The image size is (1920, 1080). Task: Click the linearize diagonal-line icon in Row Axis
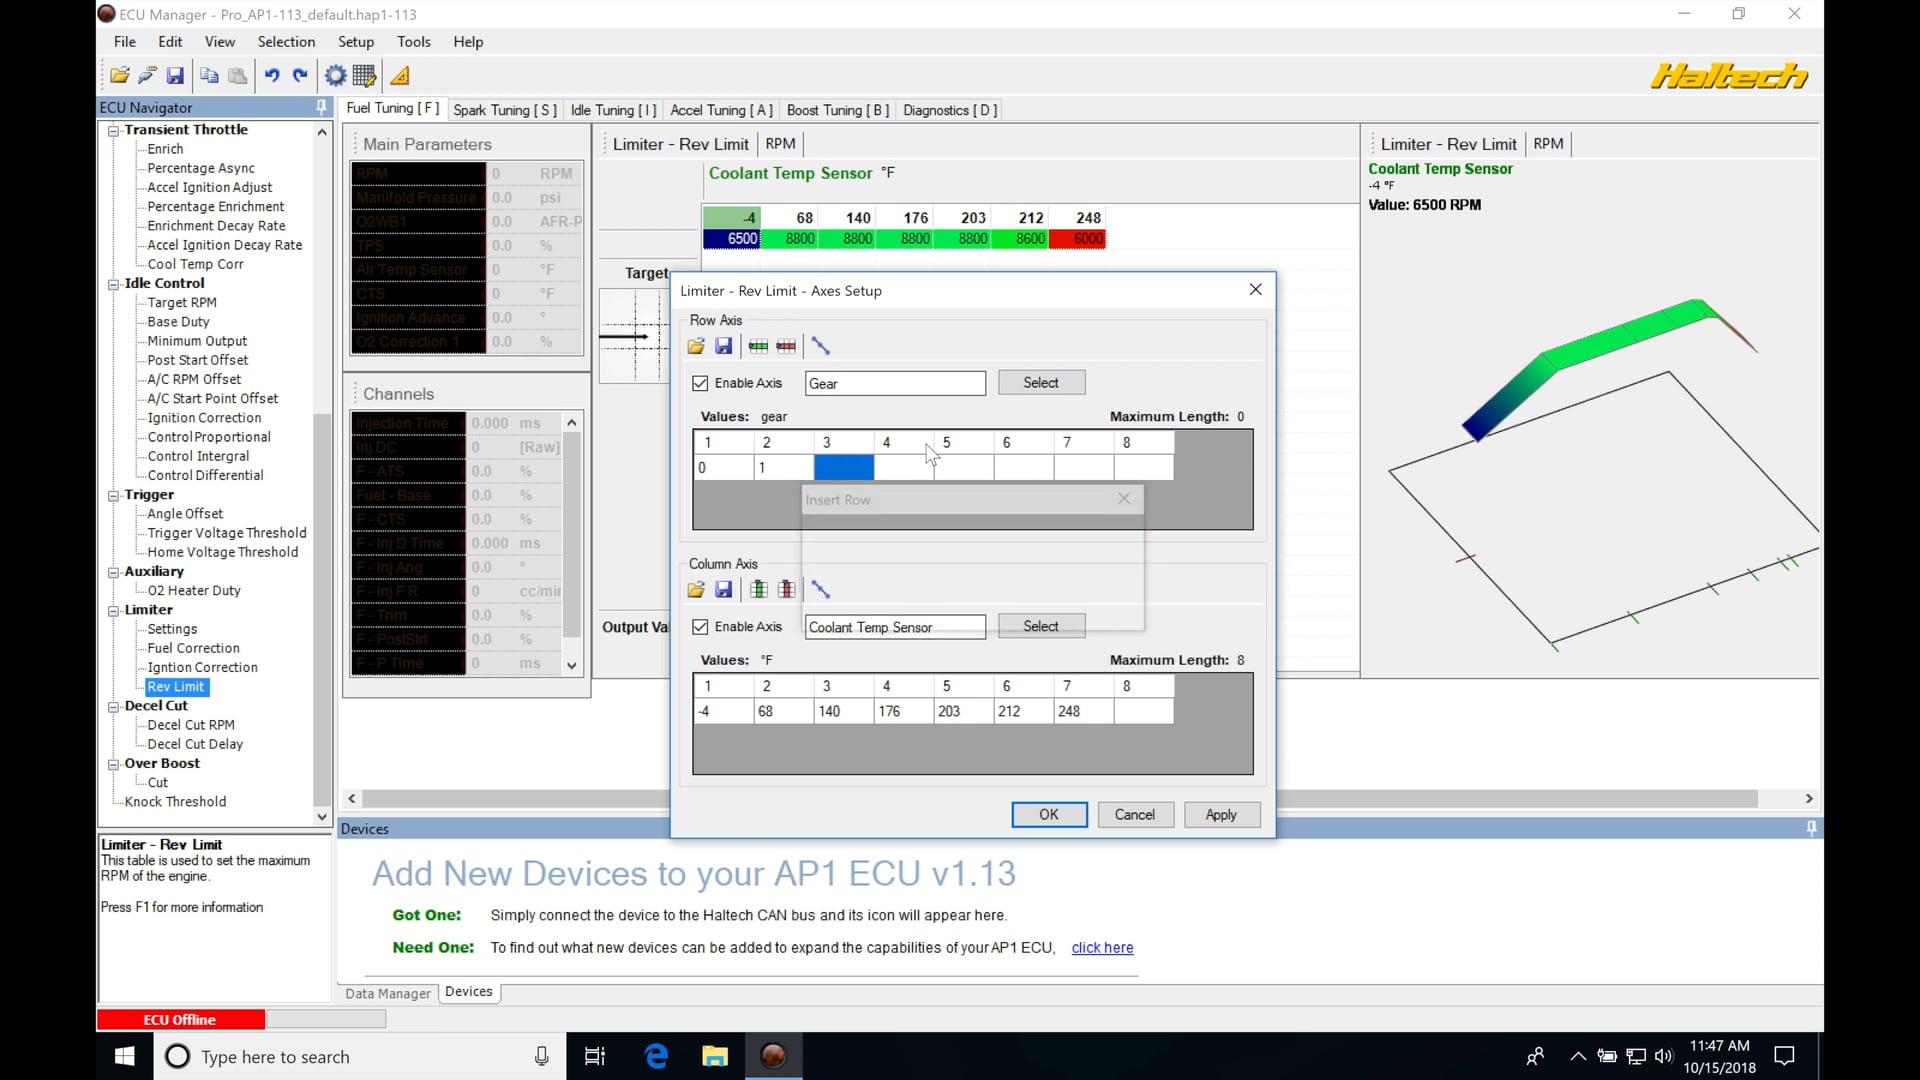[822, 346]
